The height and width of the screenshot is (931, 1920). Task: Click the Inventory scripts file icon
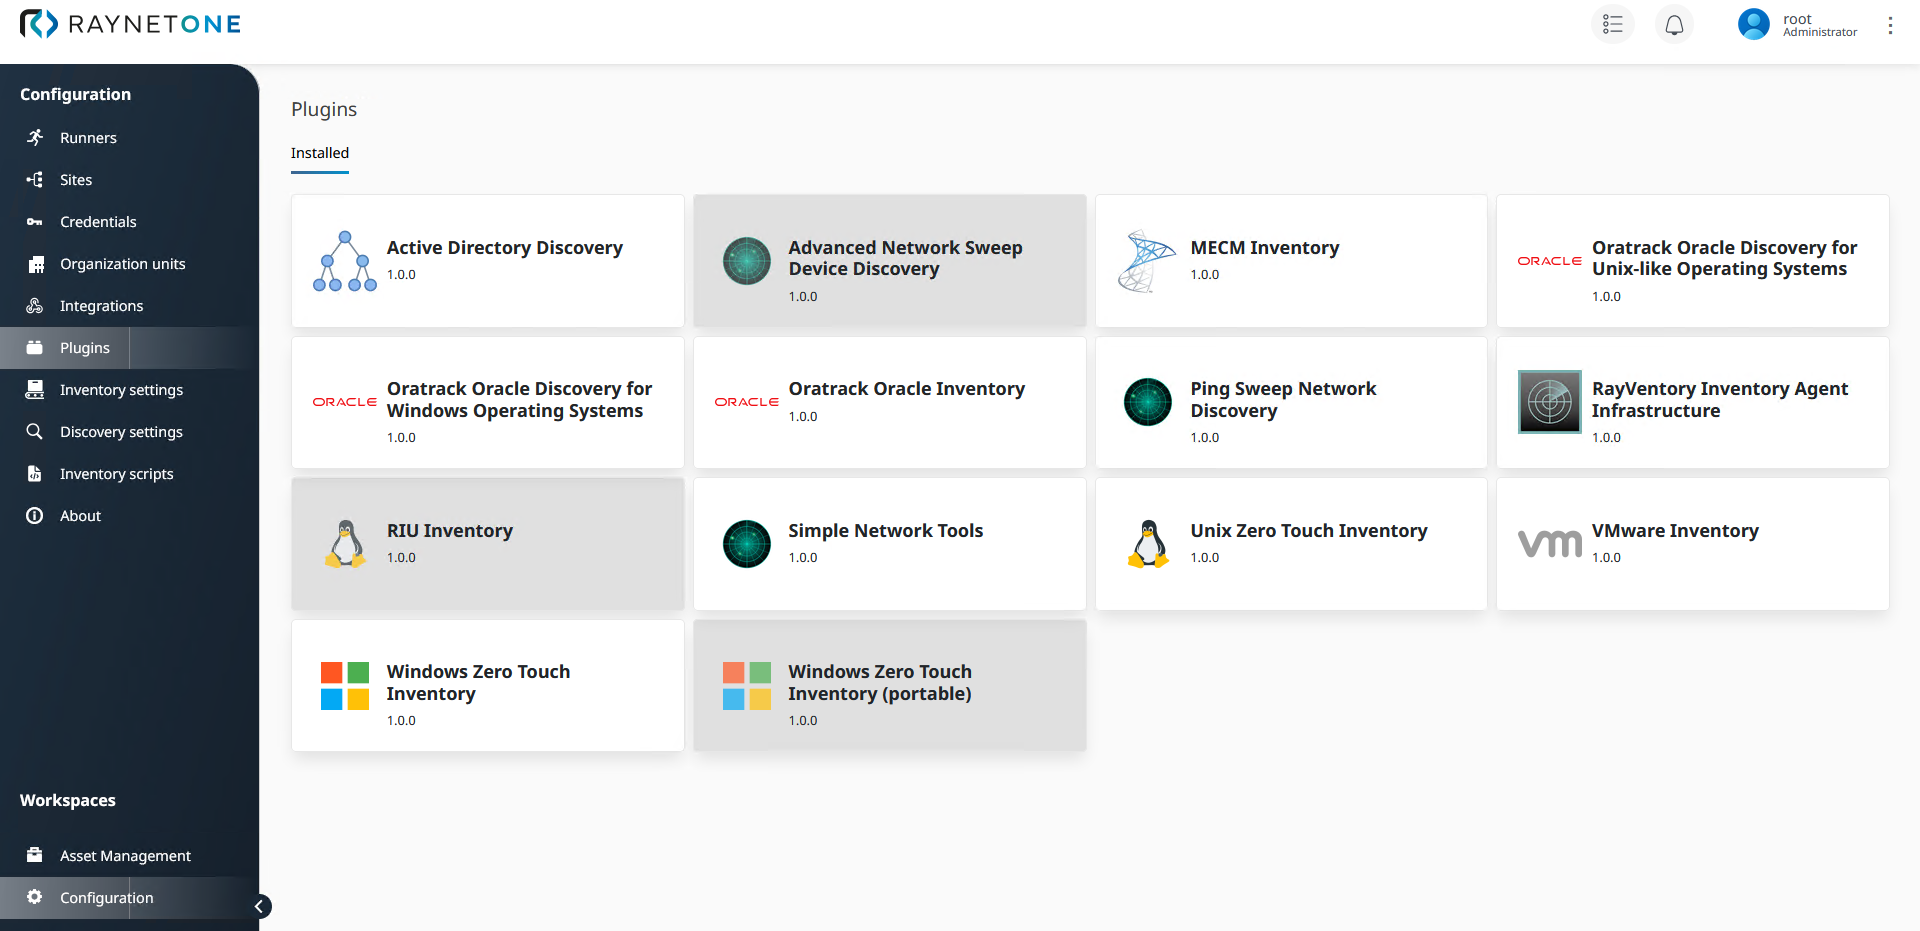tap(35, 473)
